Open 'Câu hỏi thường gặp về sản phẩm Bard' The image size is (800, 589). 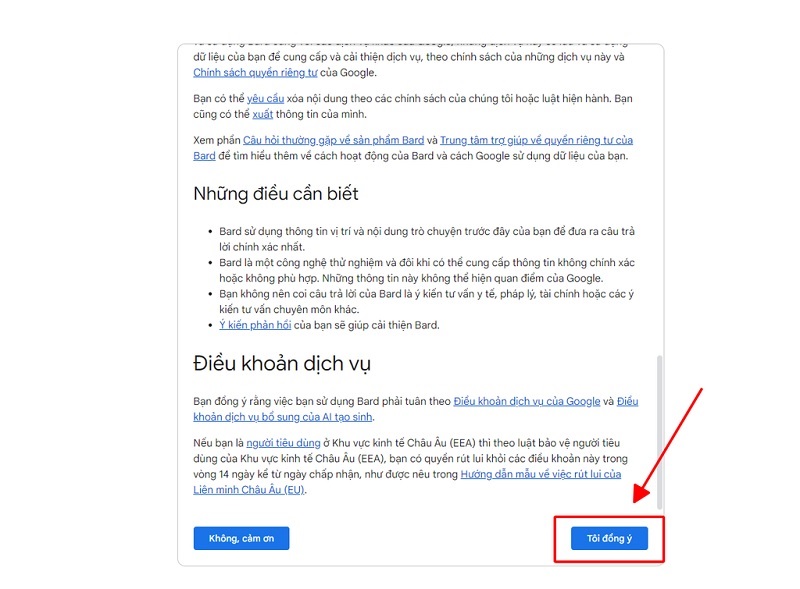pos(333,140)
